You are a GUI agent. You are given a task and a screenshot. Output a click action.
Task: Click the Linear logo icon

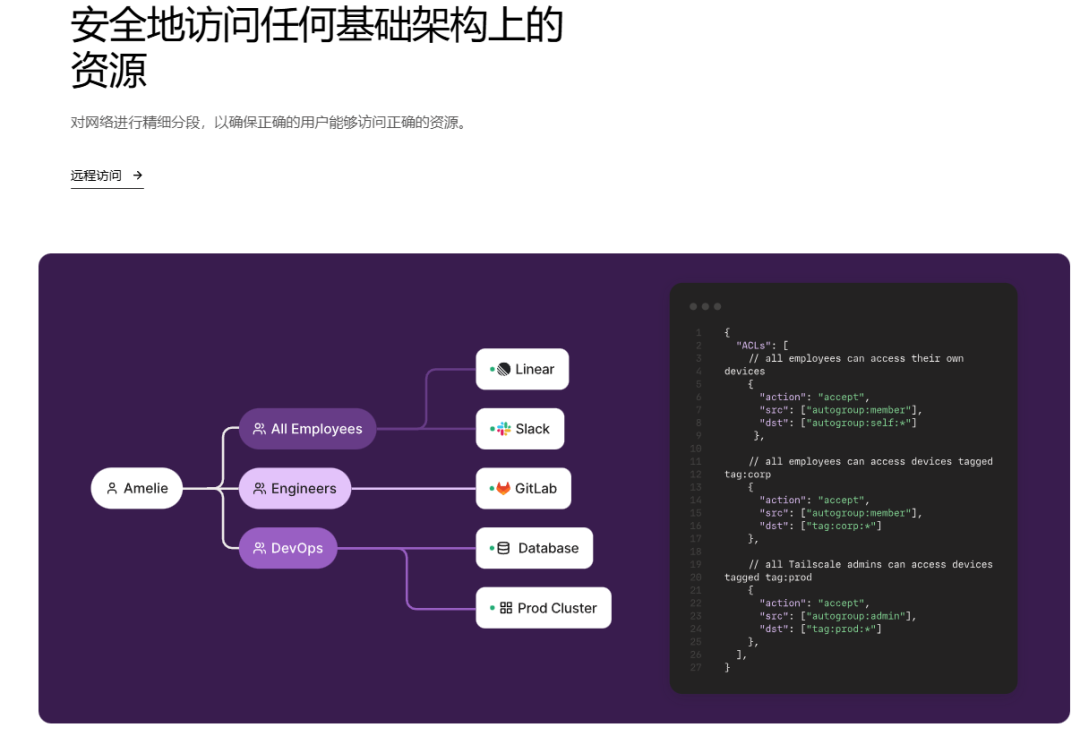click(503, 369)
